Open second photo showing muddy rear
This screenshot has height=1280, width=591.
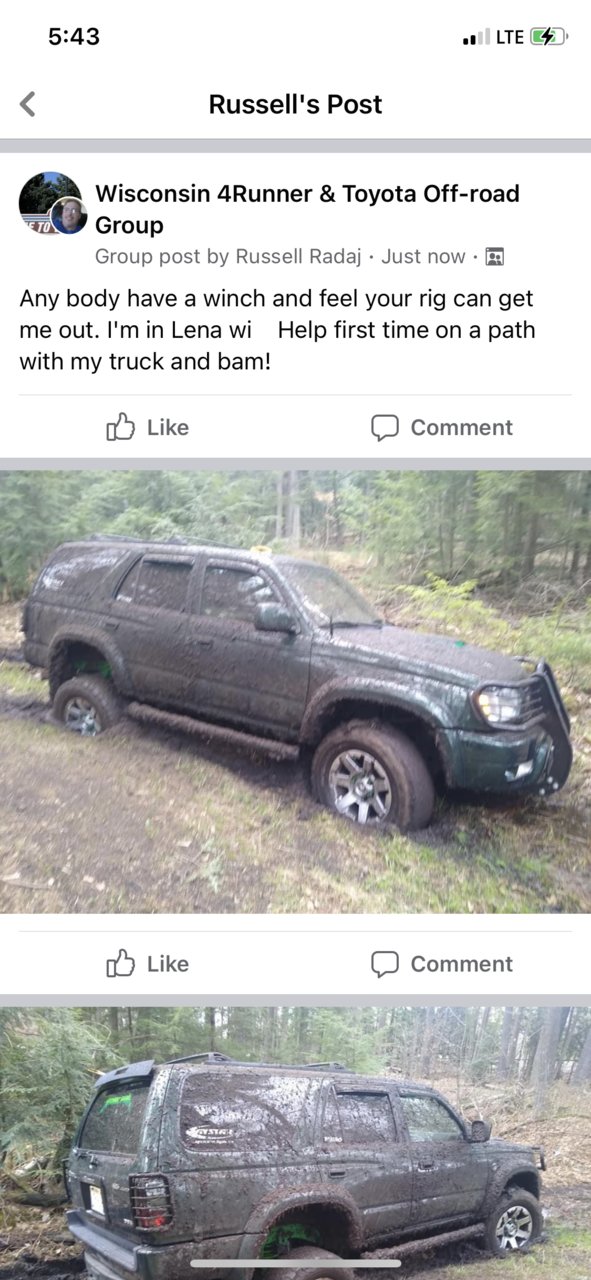click(295, 1143)
